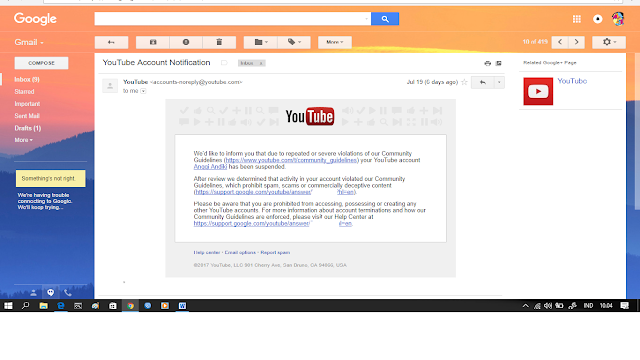Open the contacts tab in chat panel

[x=33, y=293]
